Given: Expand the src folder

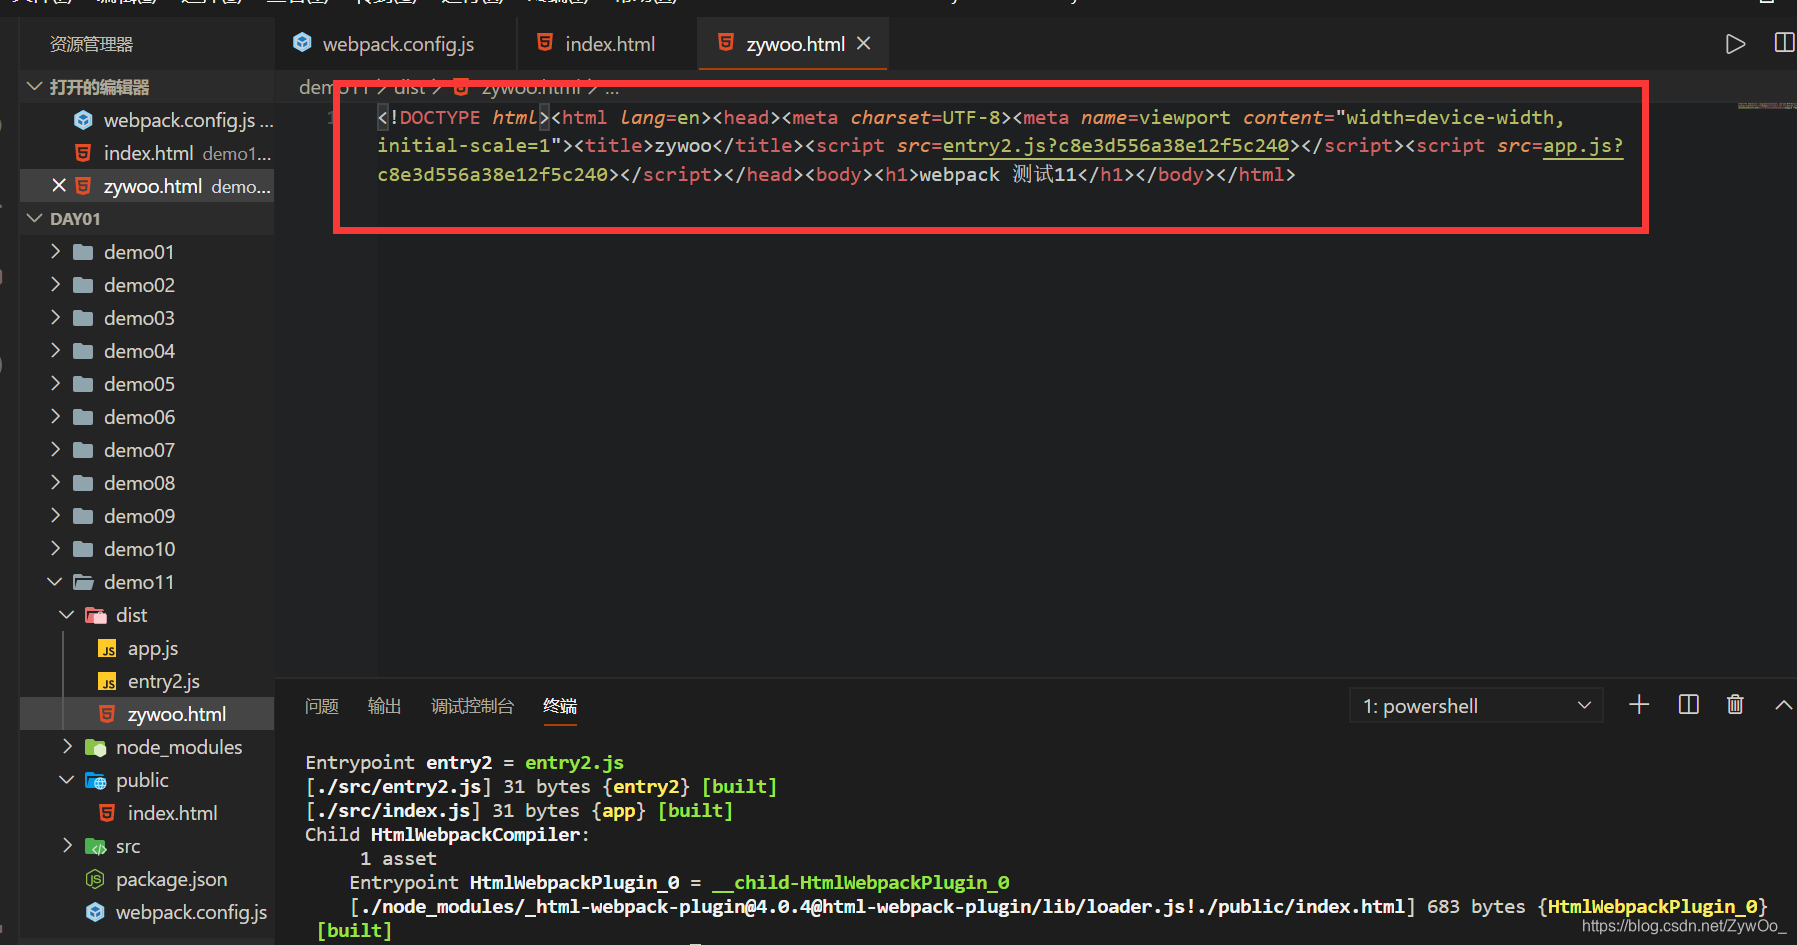Looking at the screenshot, I should (68, 846).
